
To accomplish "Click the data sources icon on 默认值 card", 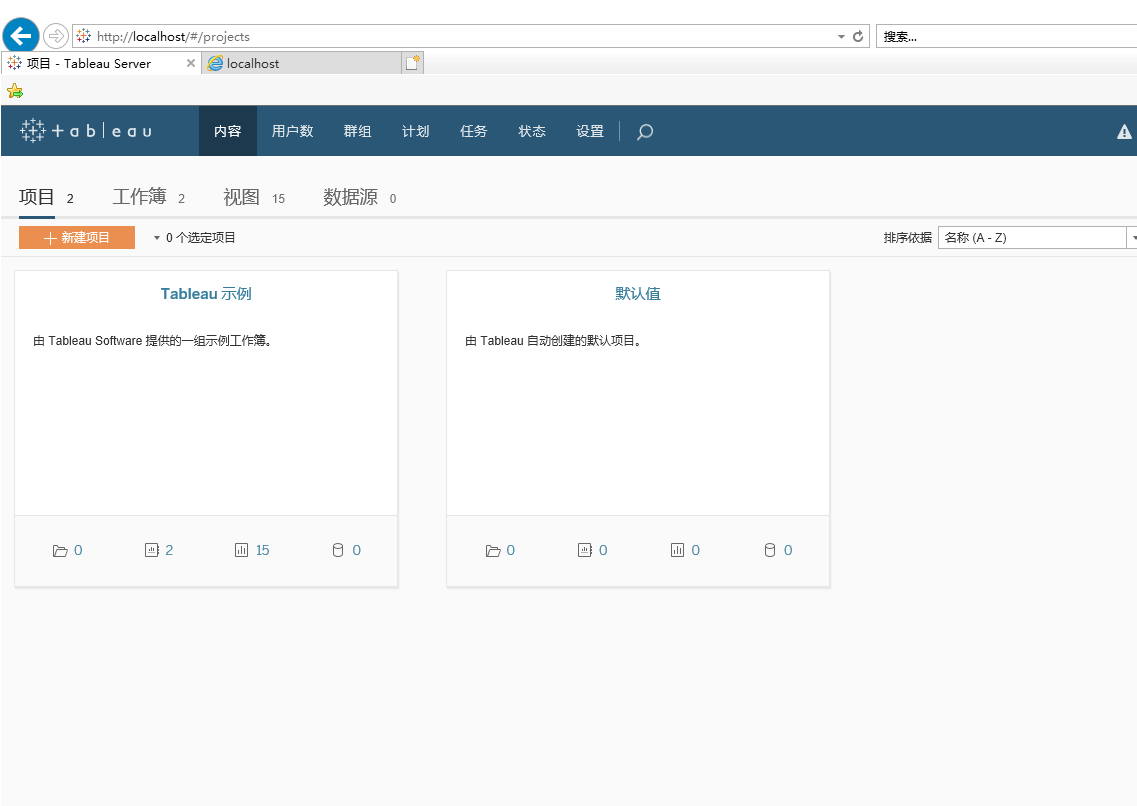I will click(x=770, y=549).
